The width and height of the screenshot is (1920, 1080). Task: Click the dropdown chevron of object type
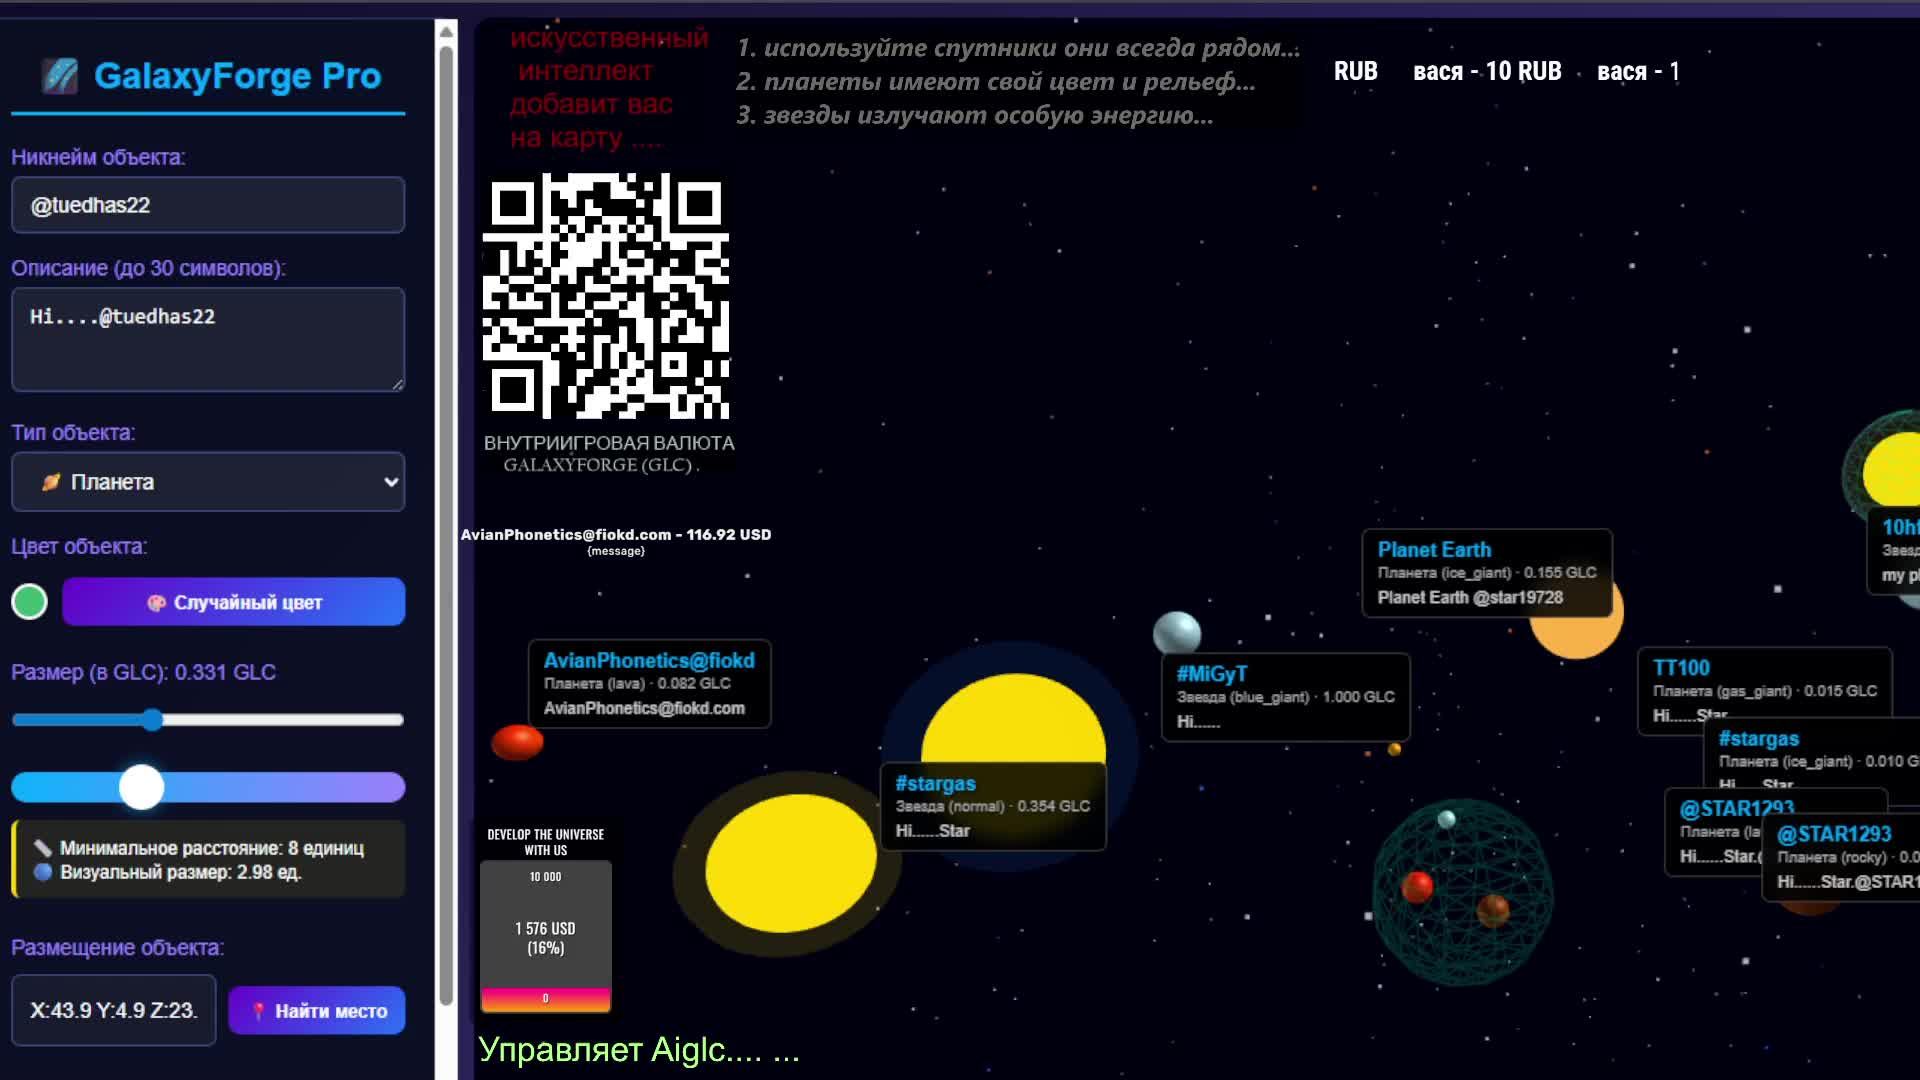click(391, 482)
